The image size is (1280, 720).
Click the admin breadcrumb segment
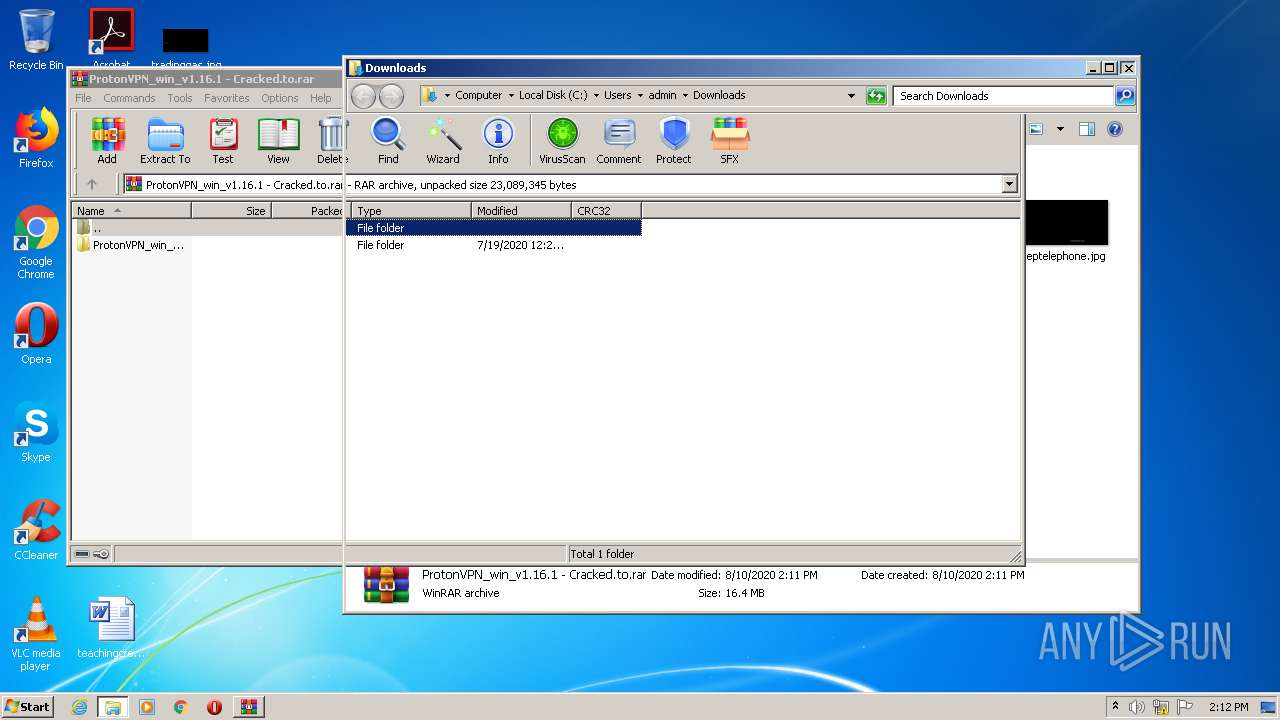pyautogui.click(x=662, y=95)
